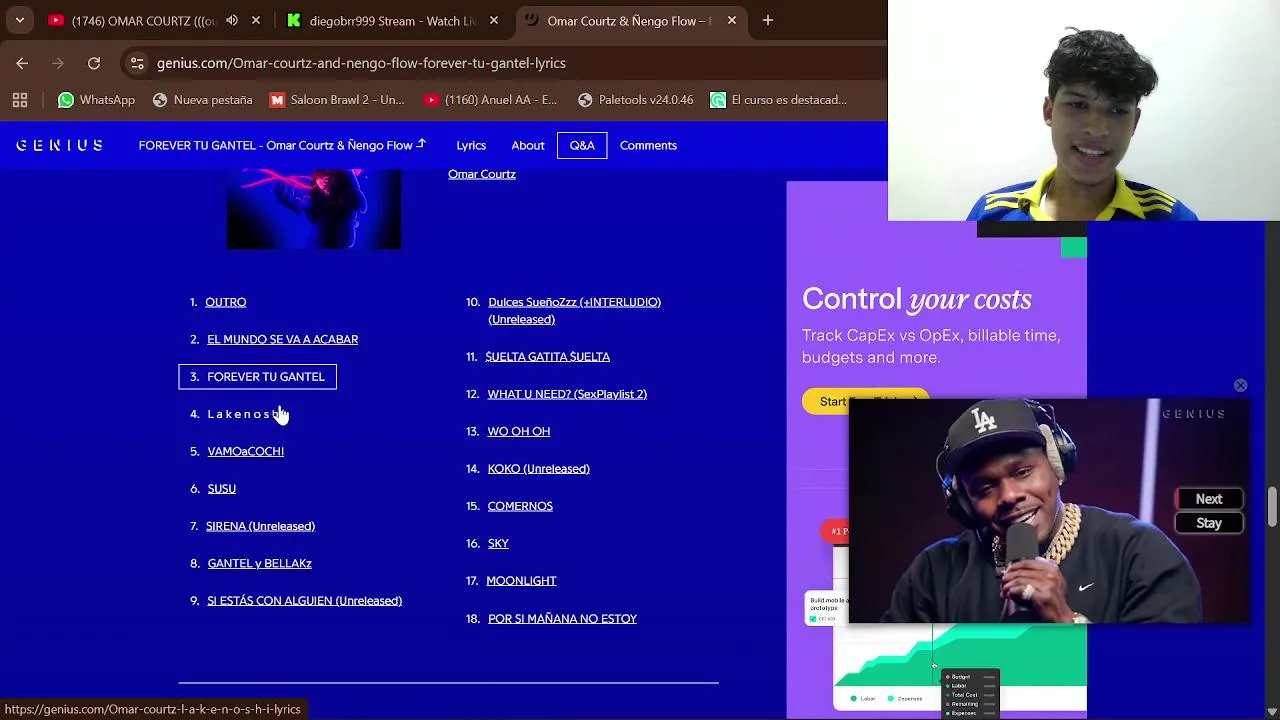Open the L a k e n o s h i track
The width and height of the screenshot is (1280, 720).
point(246,414)
